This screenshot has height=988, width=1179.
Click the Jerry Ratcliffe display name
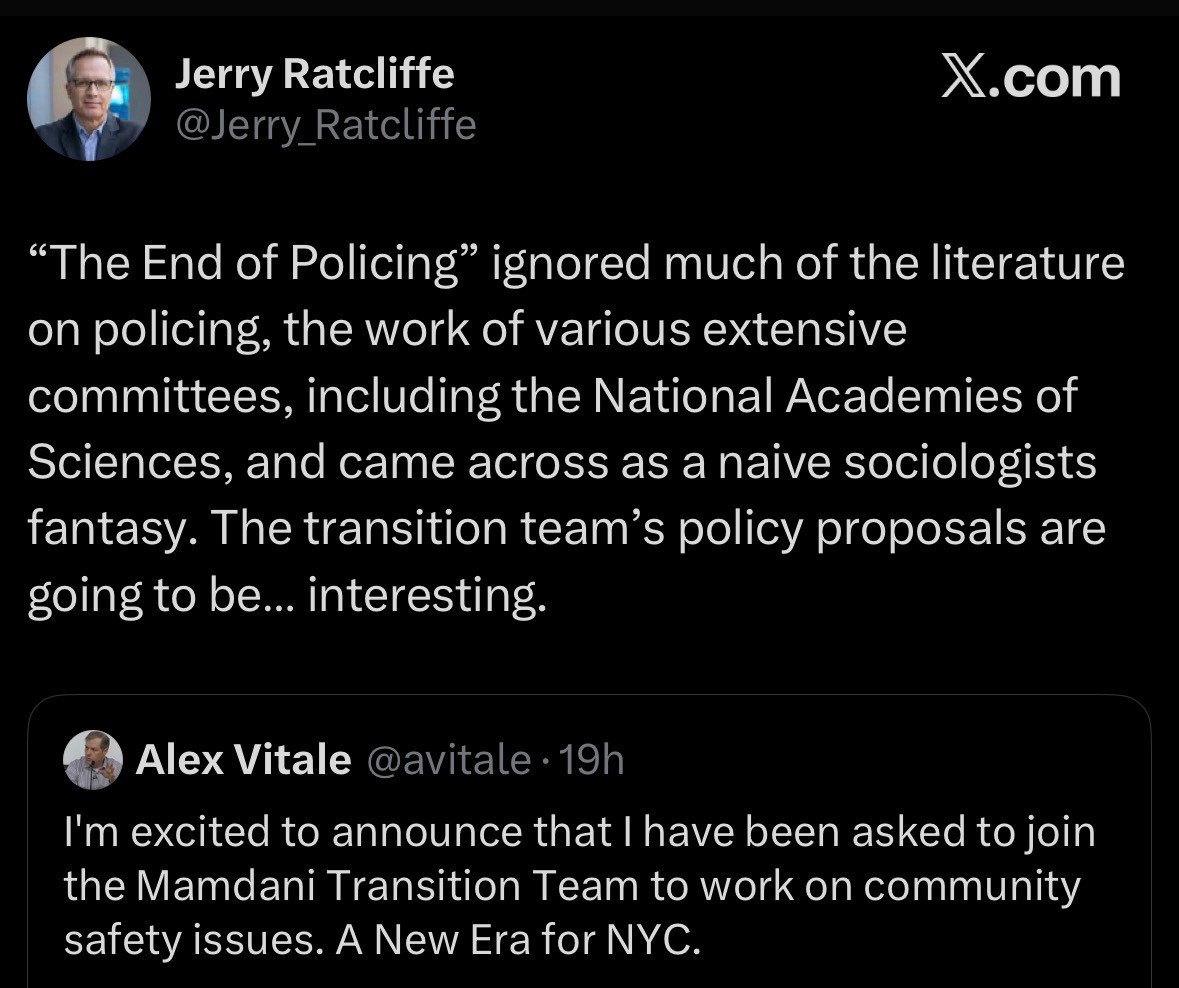coord(314,74)
